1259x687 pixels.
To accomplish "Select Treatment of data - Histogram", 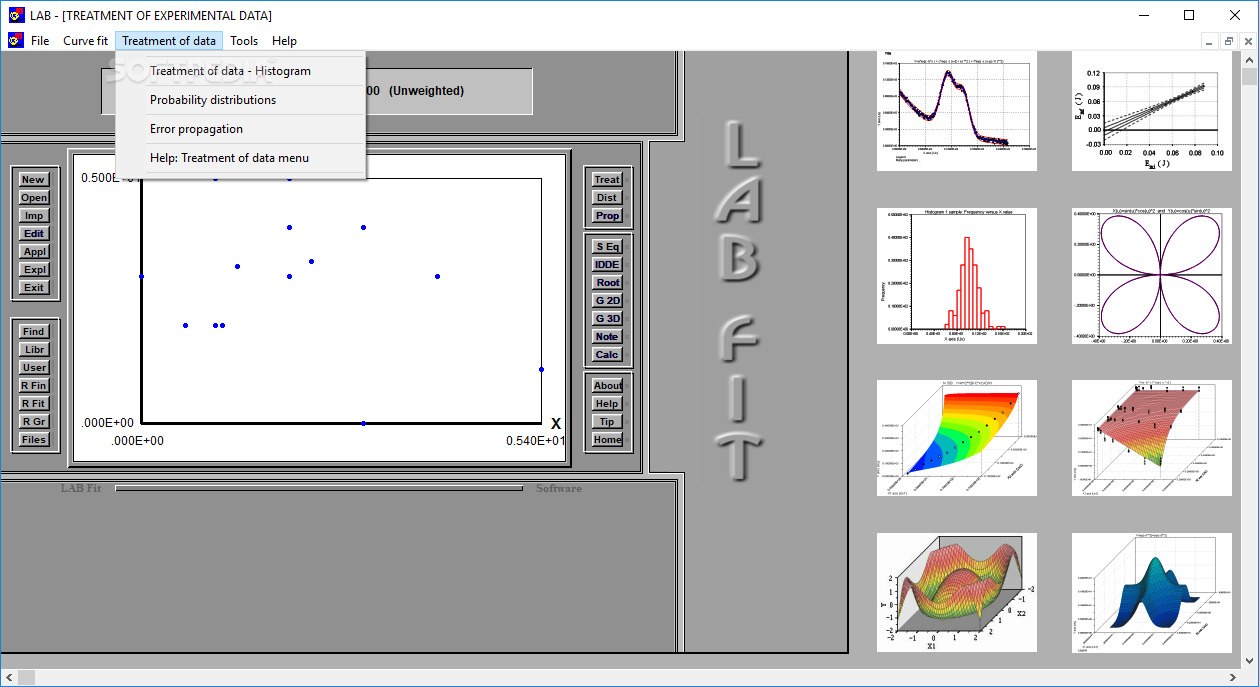I will pos(241,71).
